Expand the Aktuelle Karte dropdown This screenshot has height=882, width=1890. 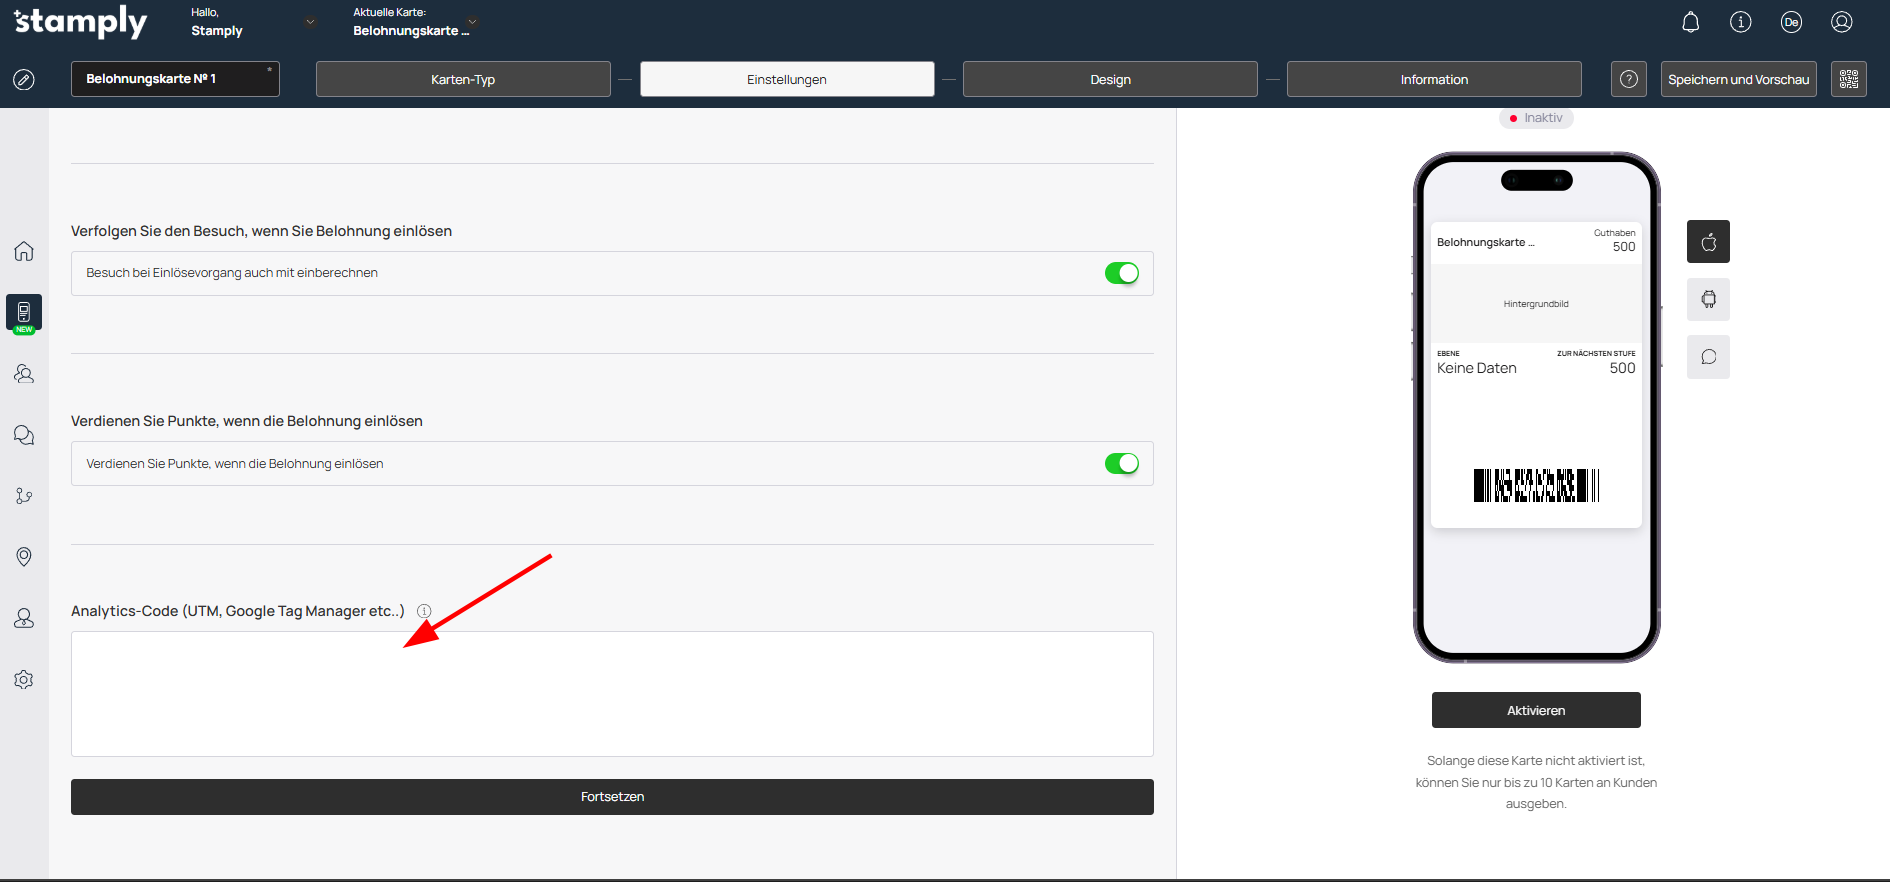tap(472, 22)
